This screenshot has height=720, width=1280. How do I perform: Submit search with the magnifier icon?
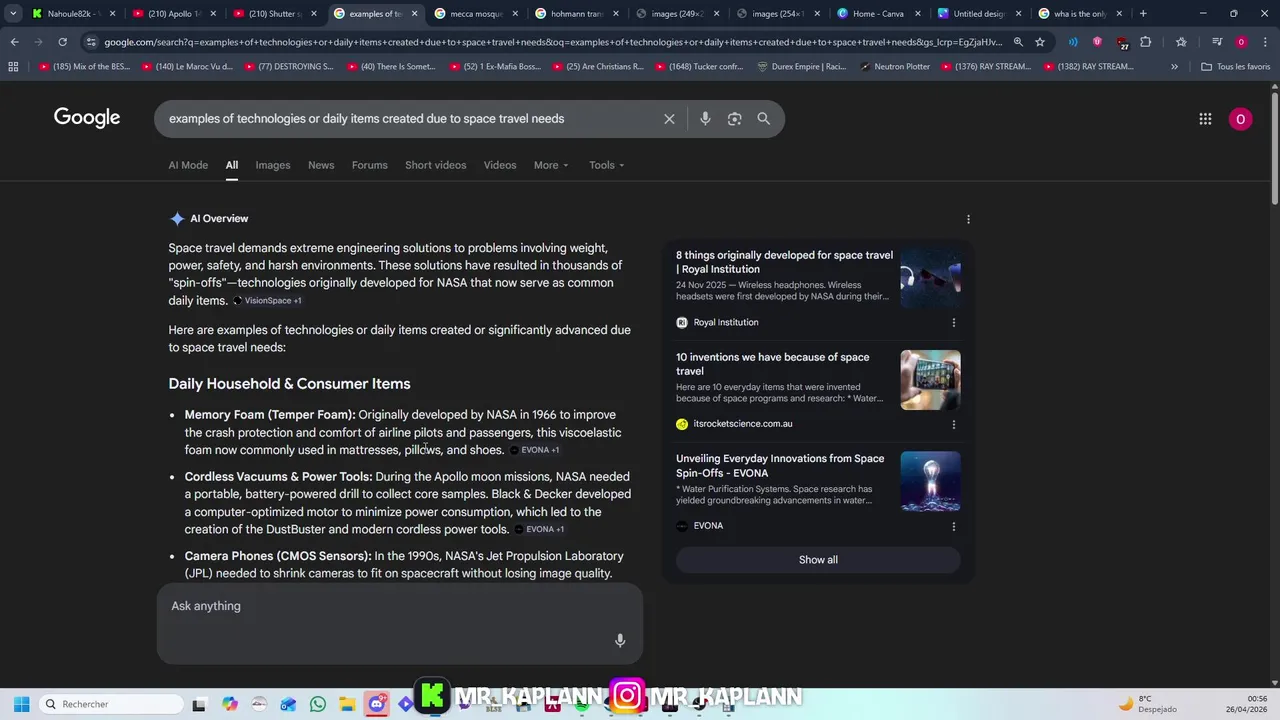(x=763, y=119)
